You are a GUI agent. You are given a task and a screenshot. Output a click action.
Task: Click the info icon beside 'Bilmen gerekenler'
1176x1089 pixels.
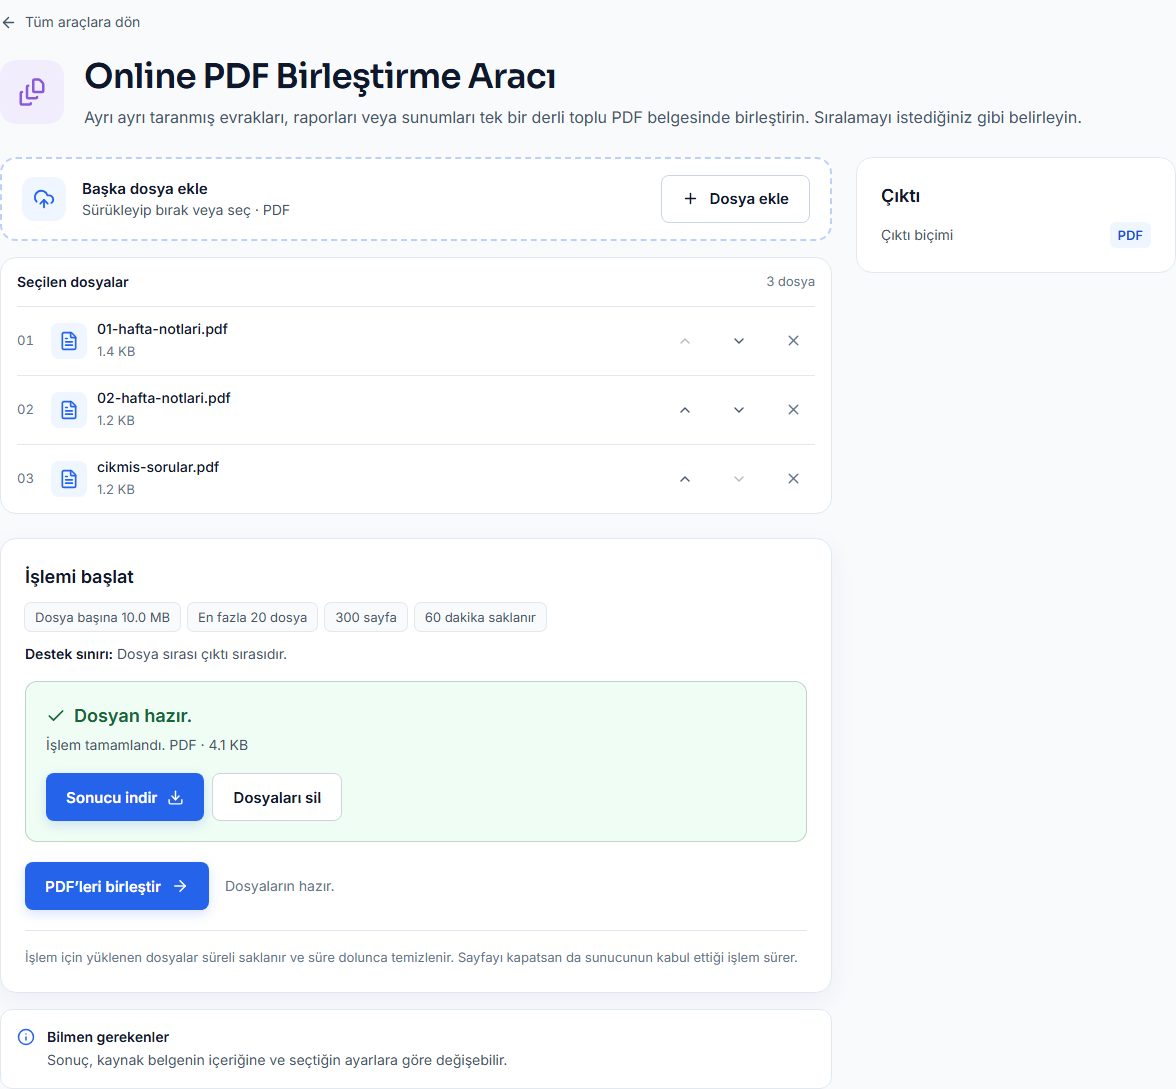coord(26,1037)
